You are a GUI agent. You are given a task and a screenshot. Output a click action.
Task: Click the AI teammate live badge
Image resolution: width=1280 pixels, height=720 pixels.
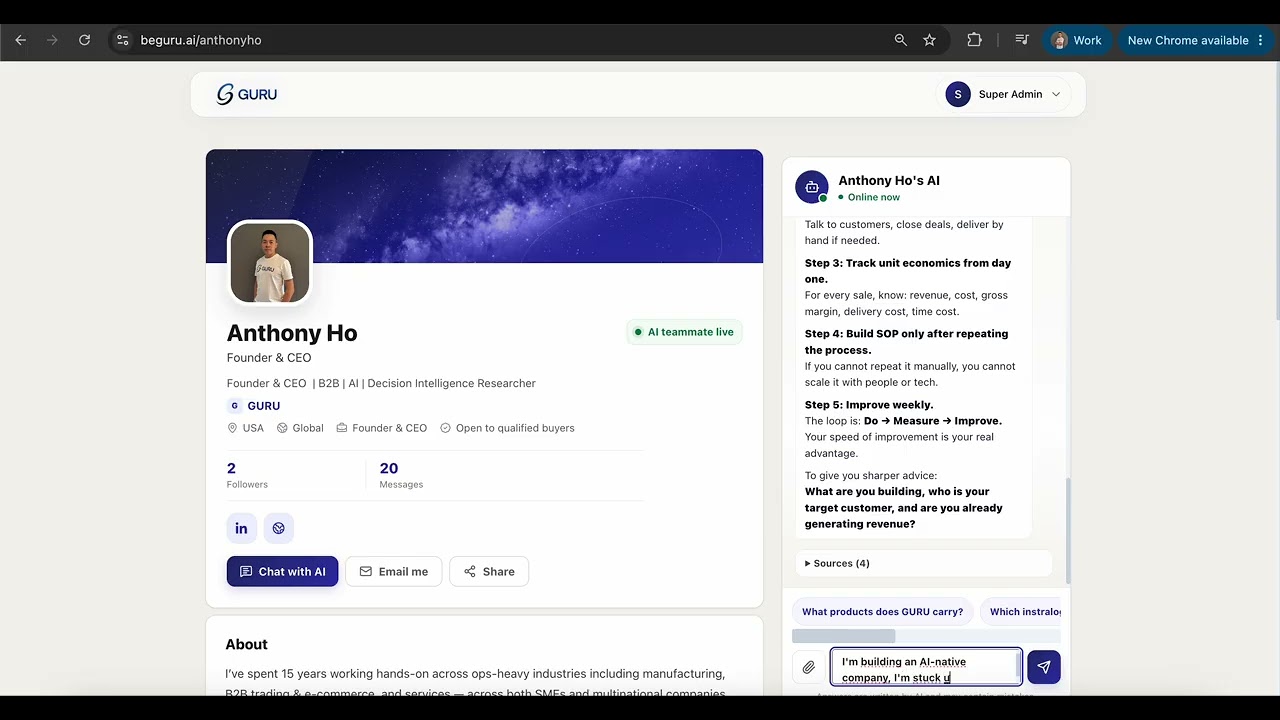[685, 332]
